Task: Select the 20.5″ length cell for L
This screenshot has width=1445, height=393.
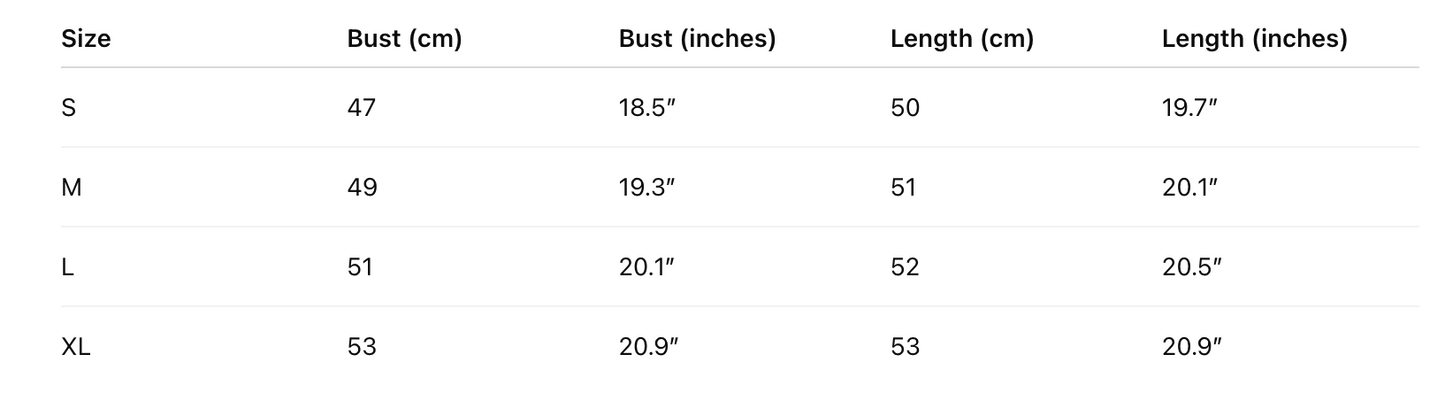Action: pyautogui.click(x=1192, y=267)
